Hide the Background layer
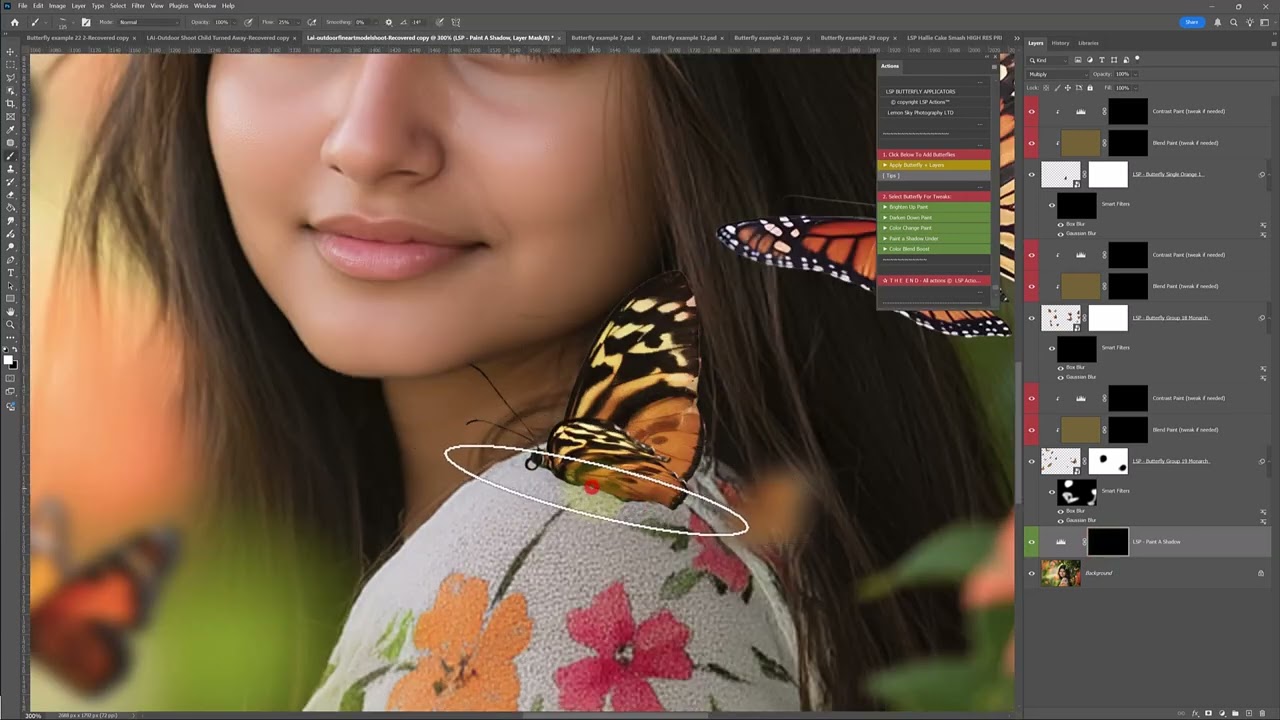 (1032, 573)
